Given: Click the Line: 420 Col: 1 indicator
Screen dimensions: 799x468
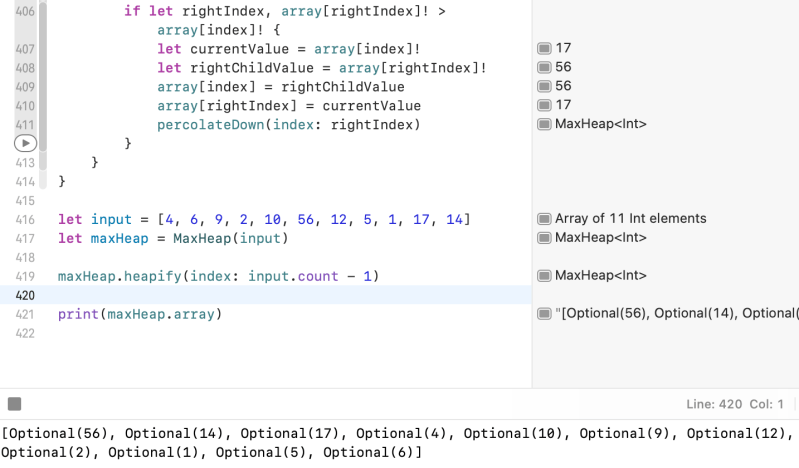Looking at the screenshot, I should pyautogui.click(x=735, y=404).
